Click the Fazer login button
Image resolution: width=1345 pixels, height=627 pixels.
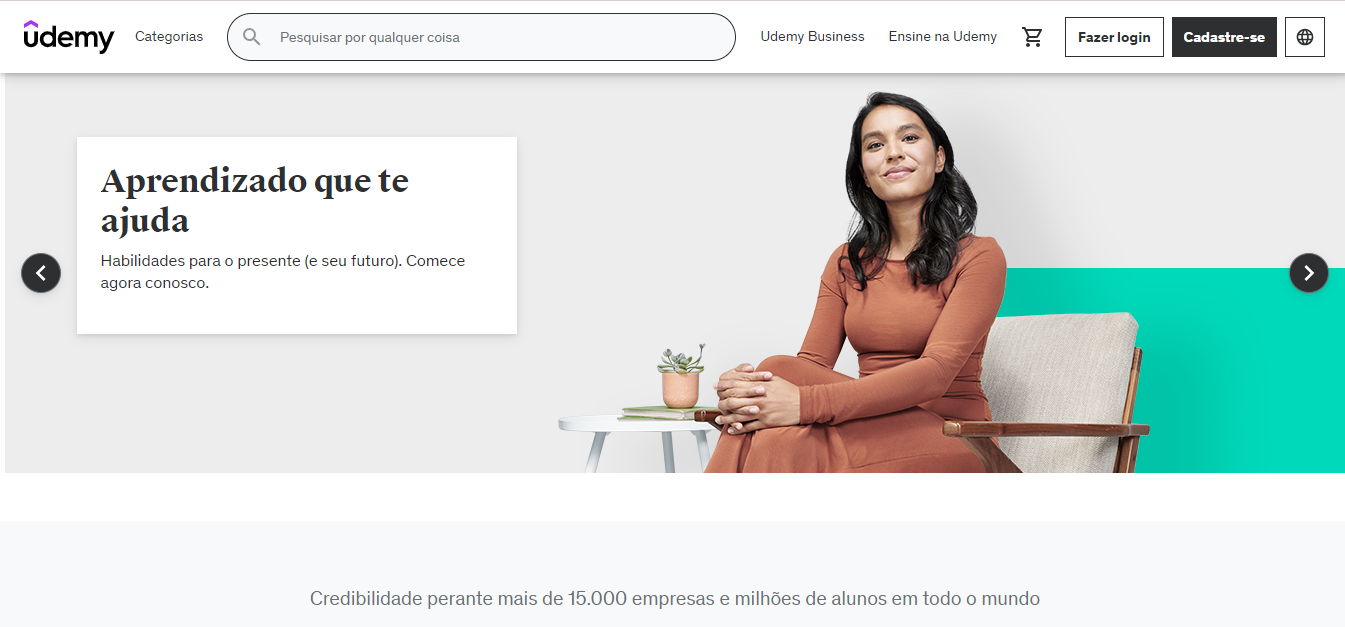point(1114,37)
